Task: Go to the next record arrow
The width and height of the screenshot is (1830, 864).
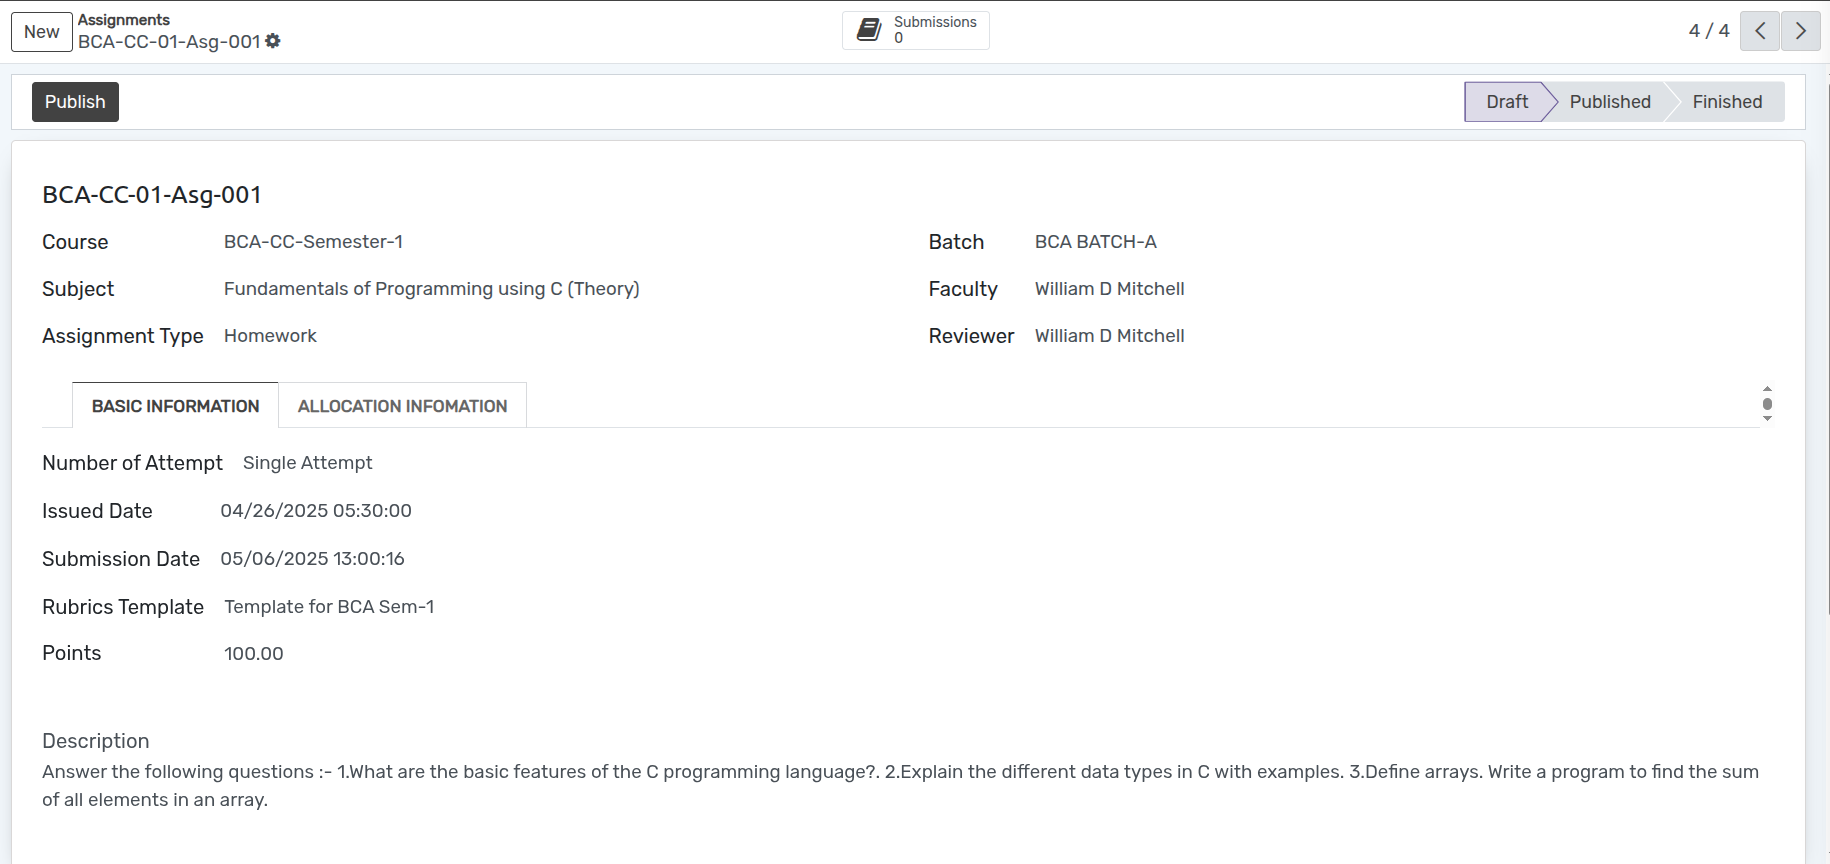Action: pyautogui.click(x=1801, y=31)
